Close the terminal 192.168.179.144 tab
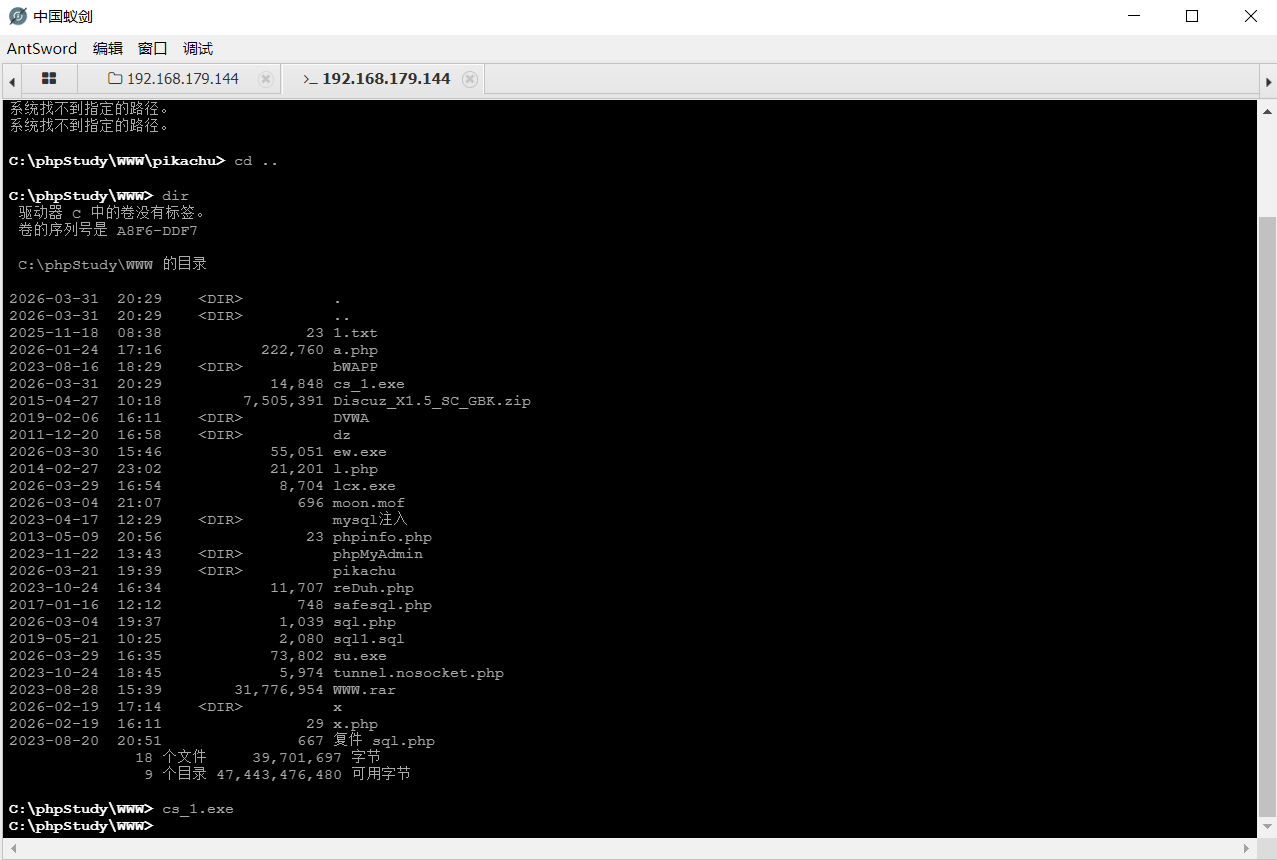The image size is (1277, 860). pos(470,79)
